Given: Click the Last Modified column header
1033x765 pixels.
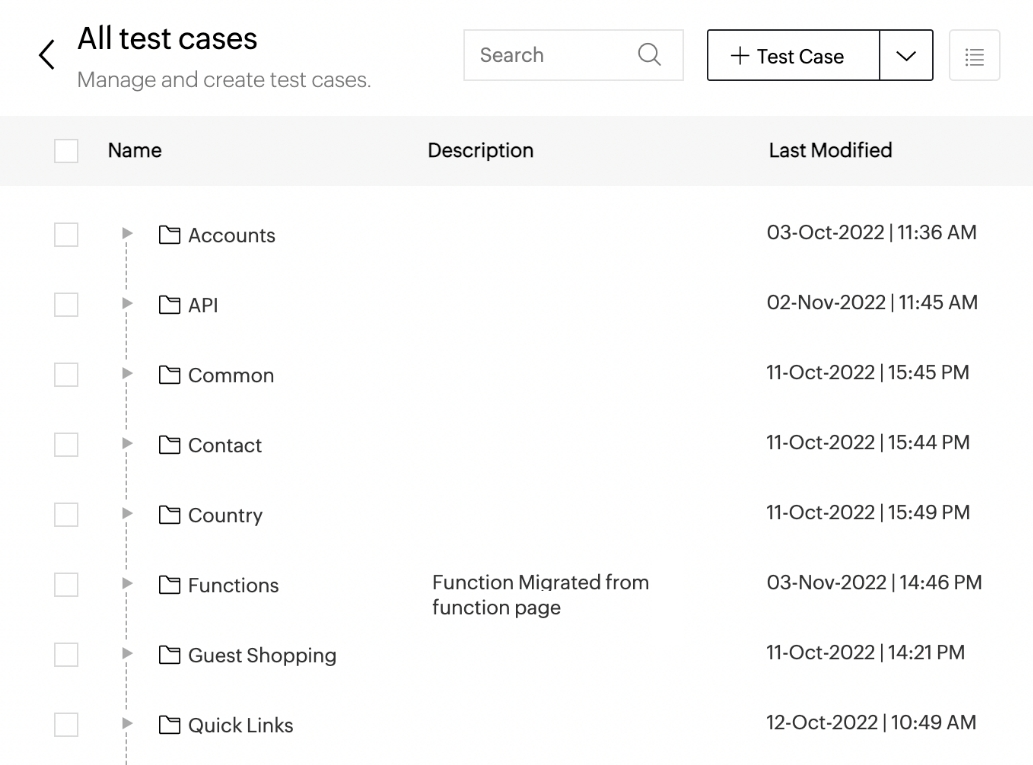Looking at the screenshot, I should point(830,151).
